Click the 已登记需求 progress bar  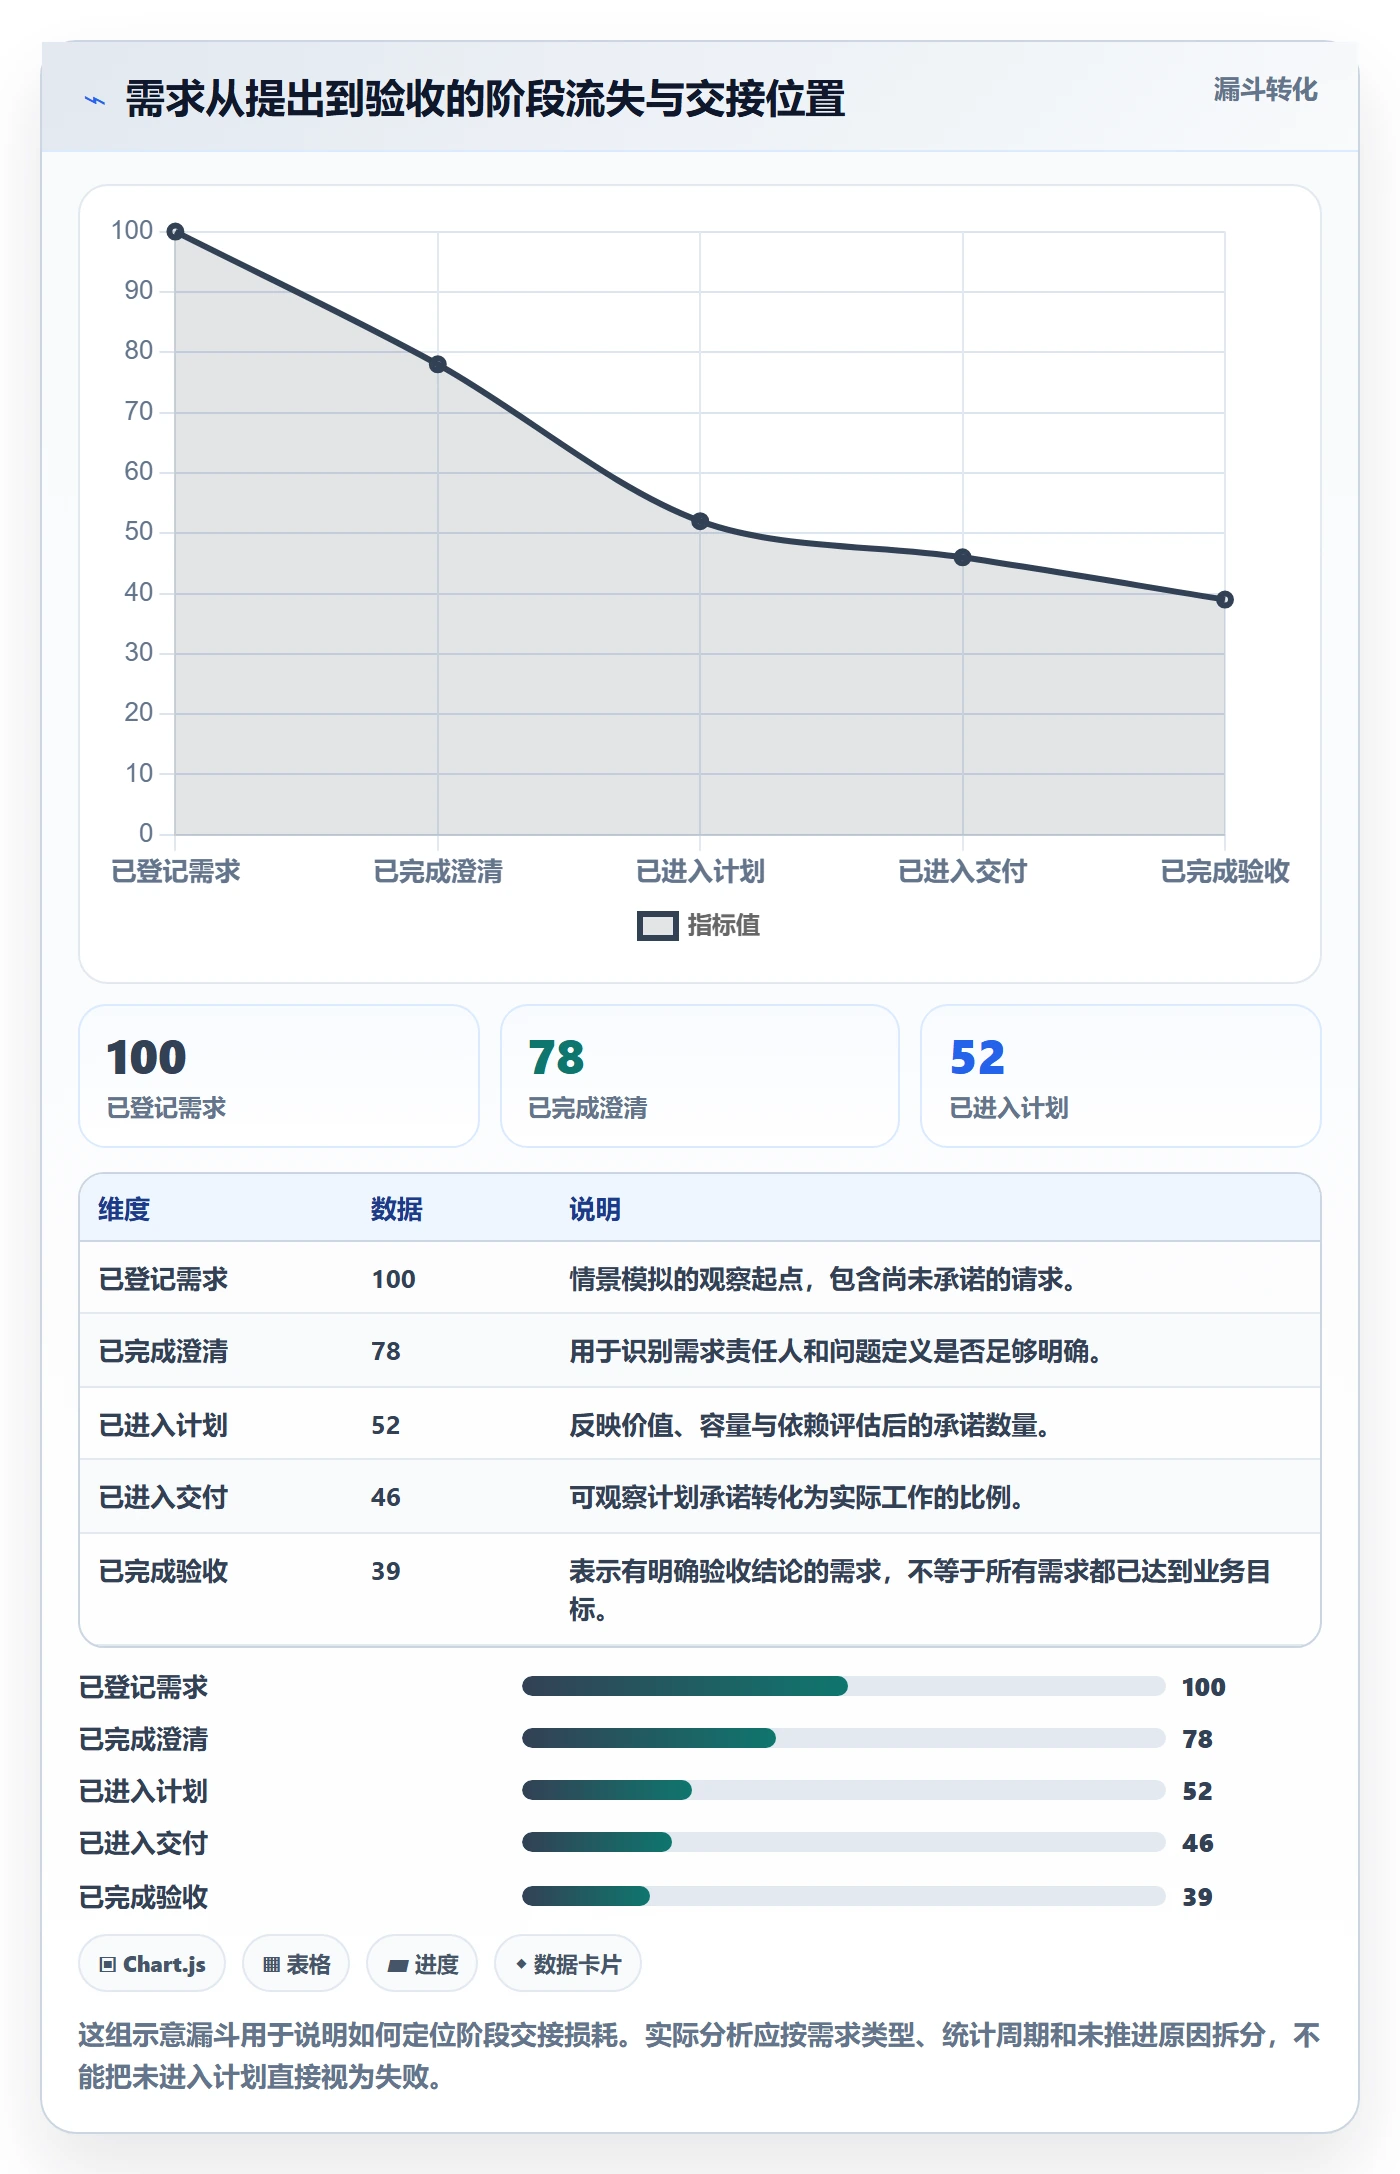pyautogui.click(x=843, y=1686)
